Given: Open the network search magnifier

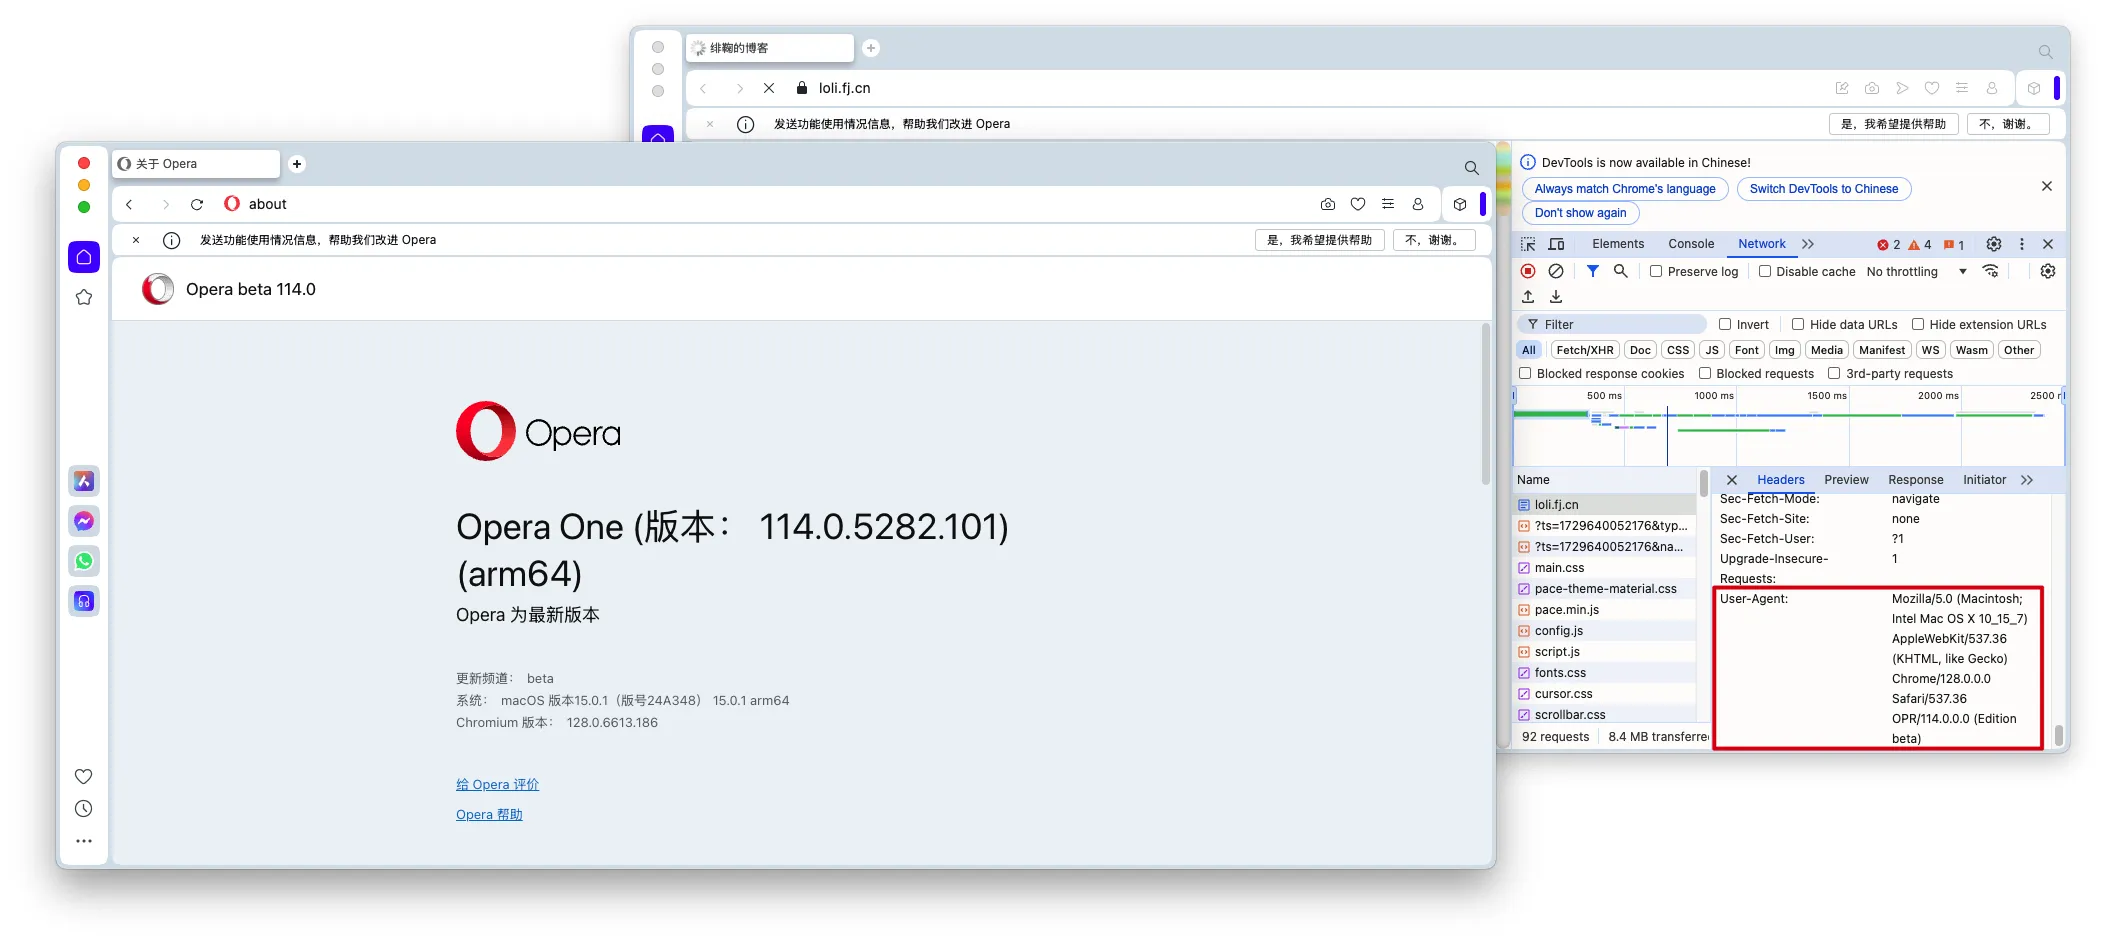Looking at the screenshot, I should (1621, 271).
